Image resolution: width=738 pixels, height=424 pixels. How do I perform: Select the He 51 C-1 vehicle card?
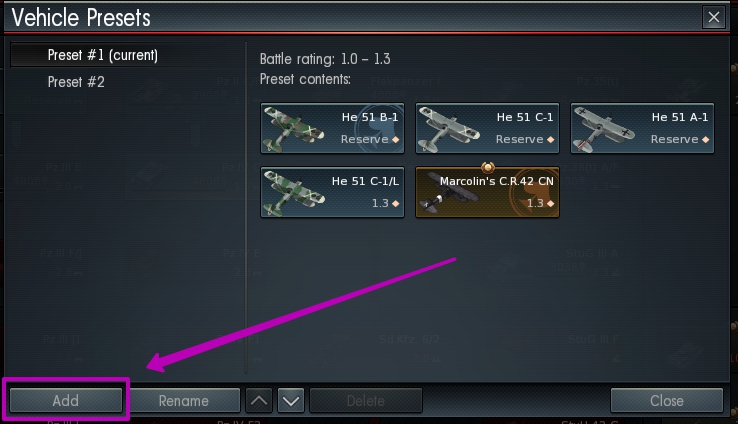pos(487,128)
